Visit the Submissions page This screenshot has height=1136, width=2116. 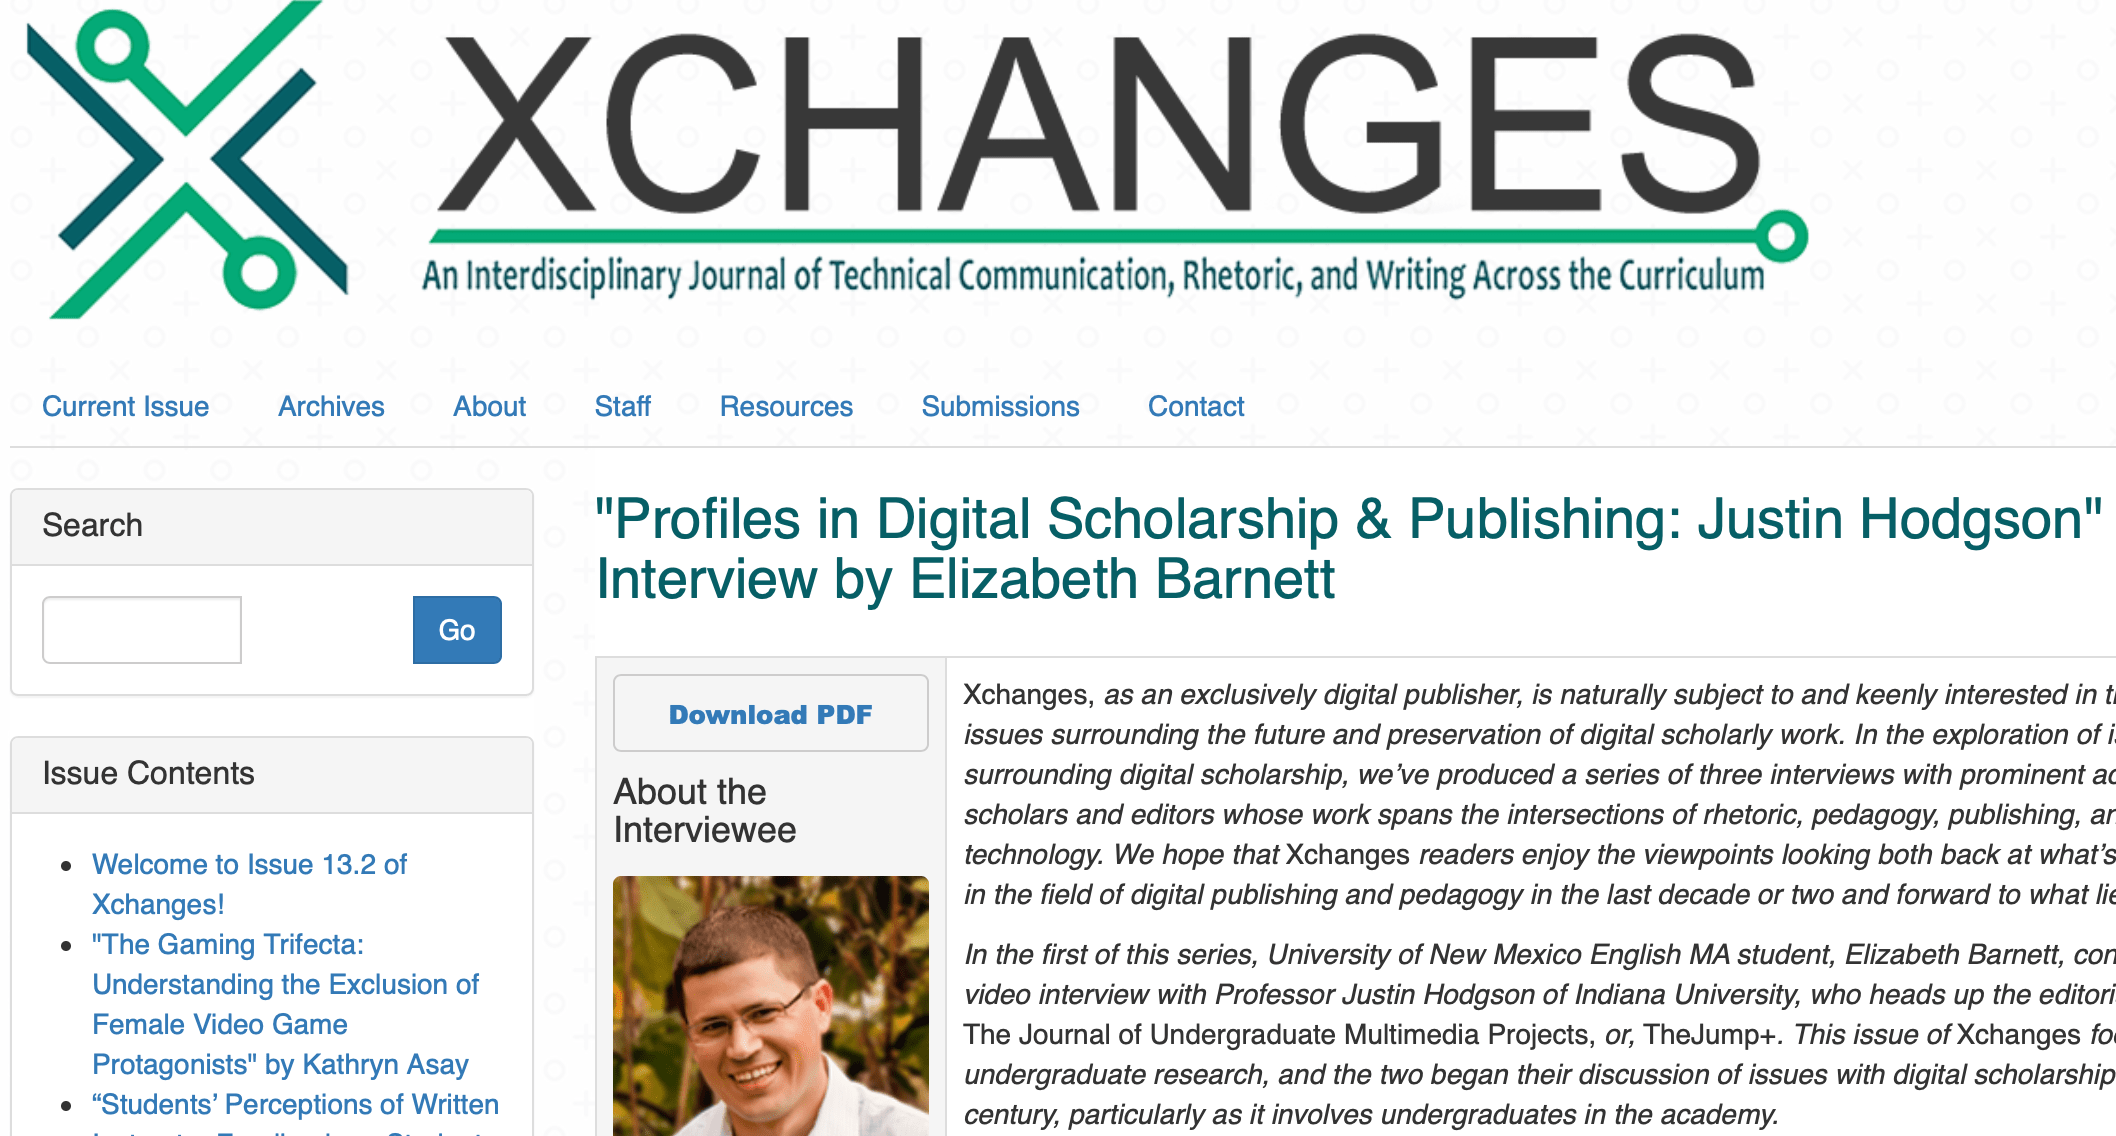tap(1000, 406)
